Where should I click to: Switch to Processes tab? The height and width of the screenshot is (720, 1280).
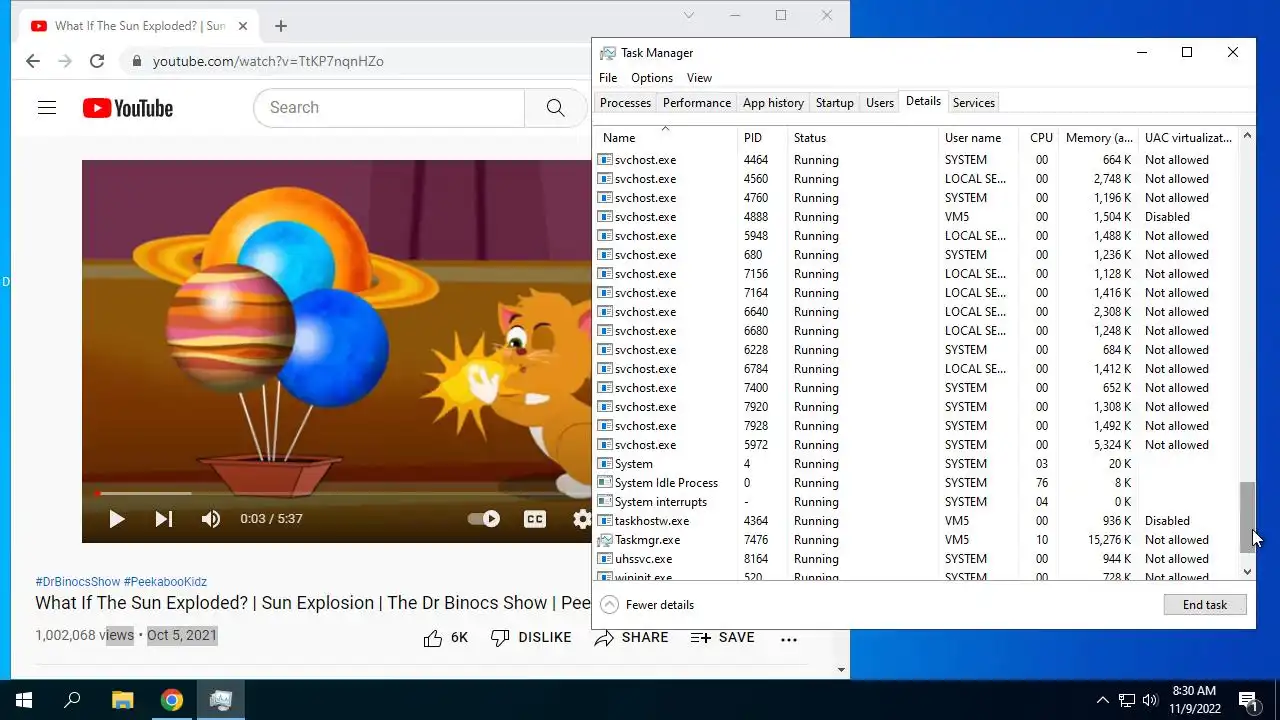(x=625, y=103)
